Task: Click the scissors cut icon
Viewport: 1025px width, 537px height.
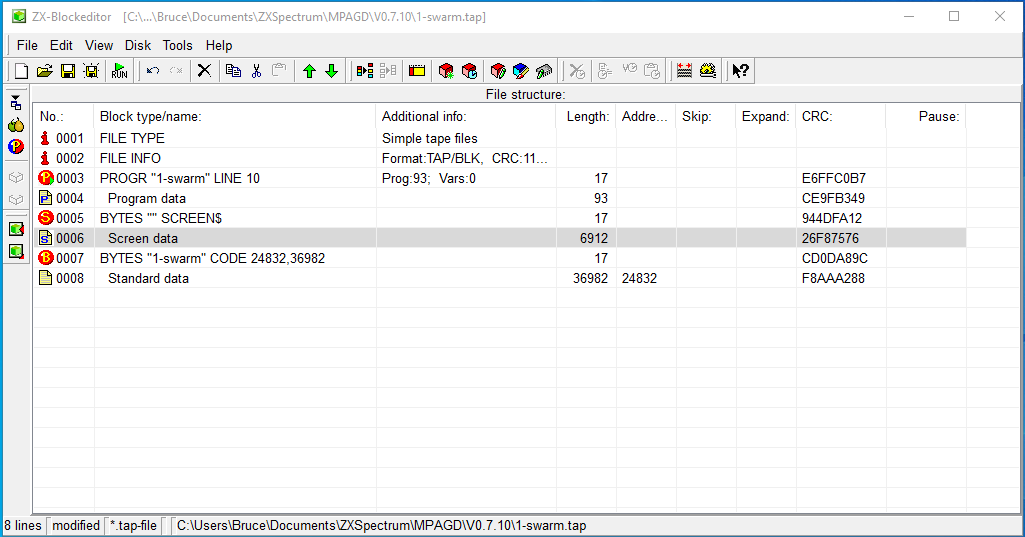Action: [256, 71]
